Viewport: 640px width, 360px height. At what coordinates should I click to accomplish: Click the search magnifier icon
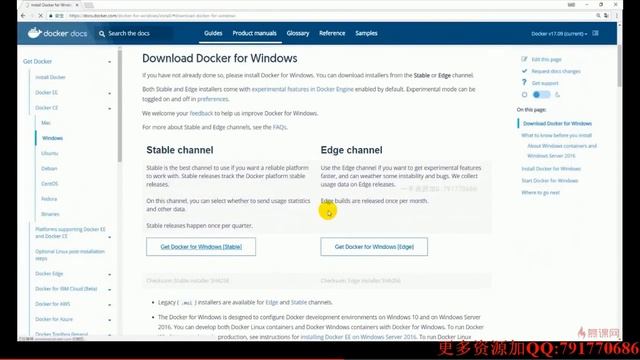[102, 33]
